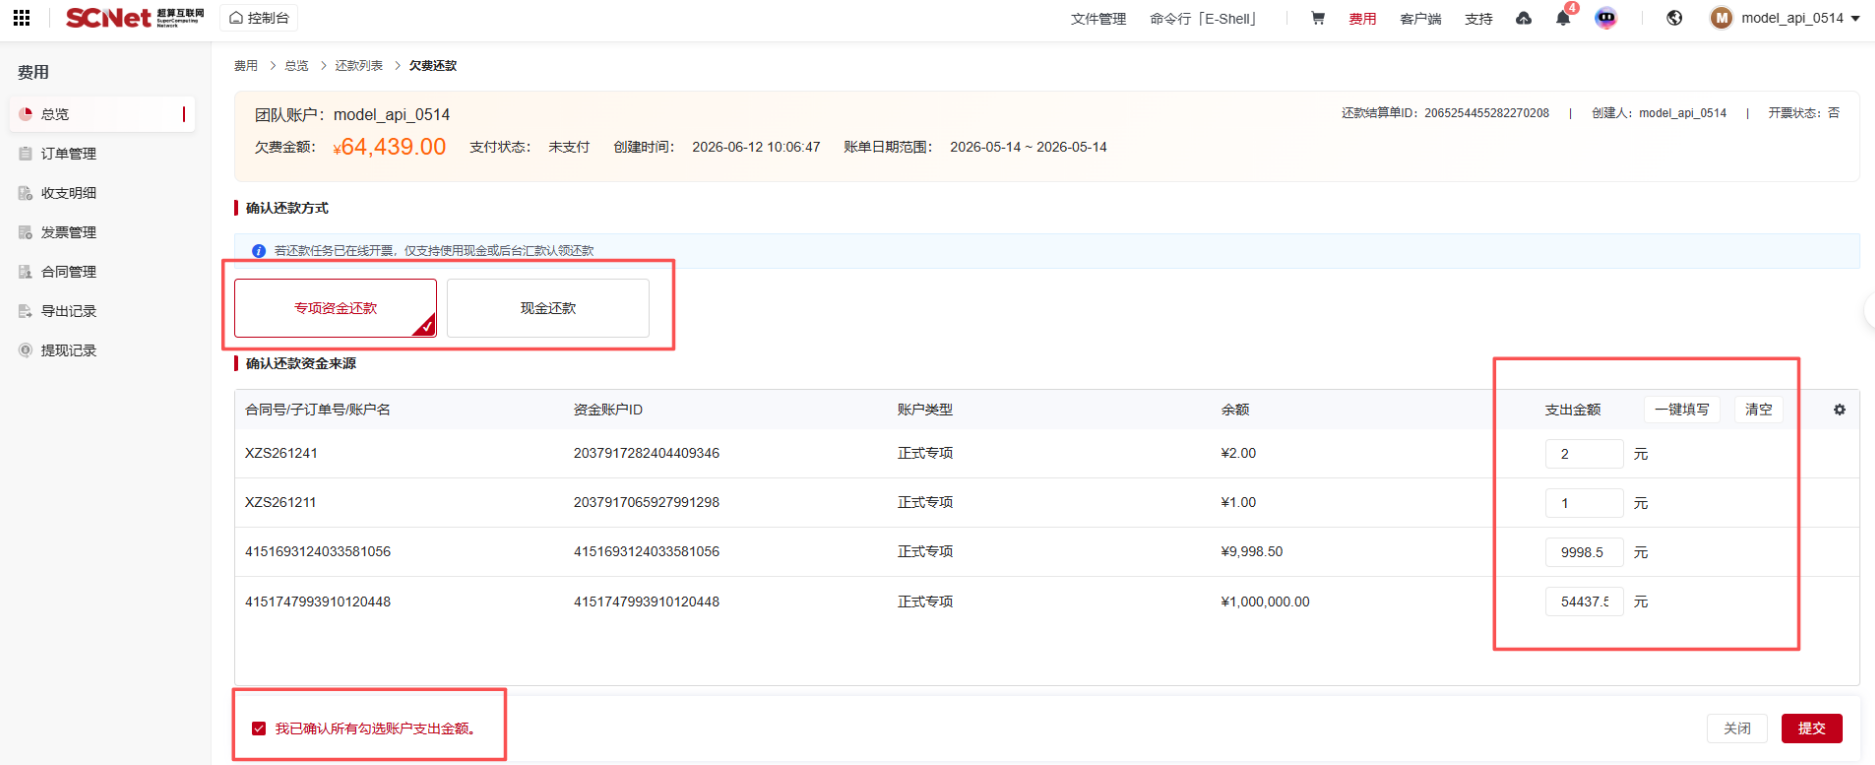1875x765 pixels.
Task: Open table column settings gear icon
Action: click(x=1839, y=410)
